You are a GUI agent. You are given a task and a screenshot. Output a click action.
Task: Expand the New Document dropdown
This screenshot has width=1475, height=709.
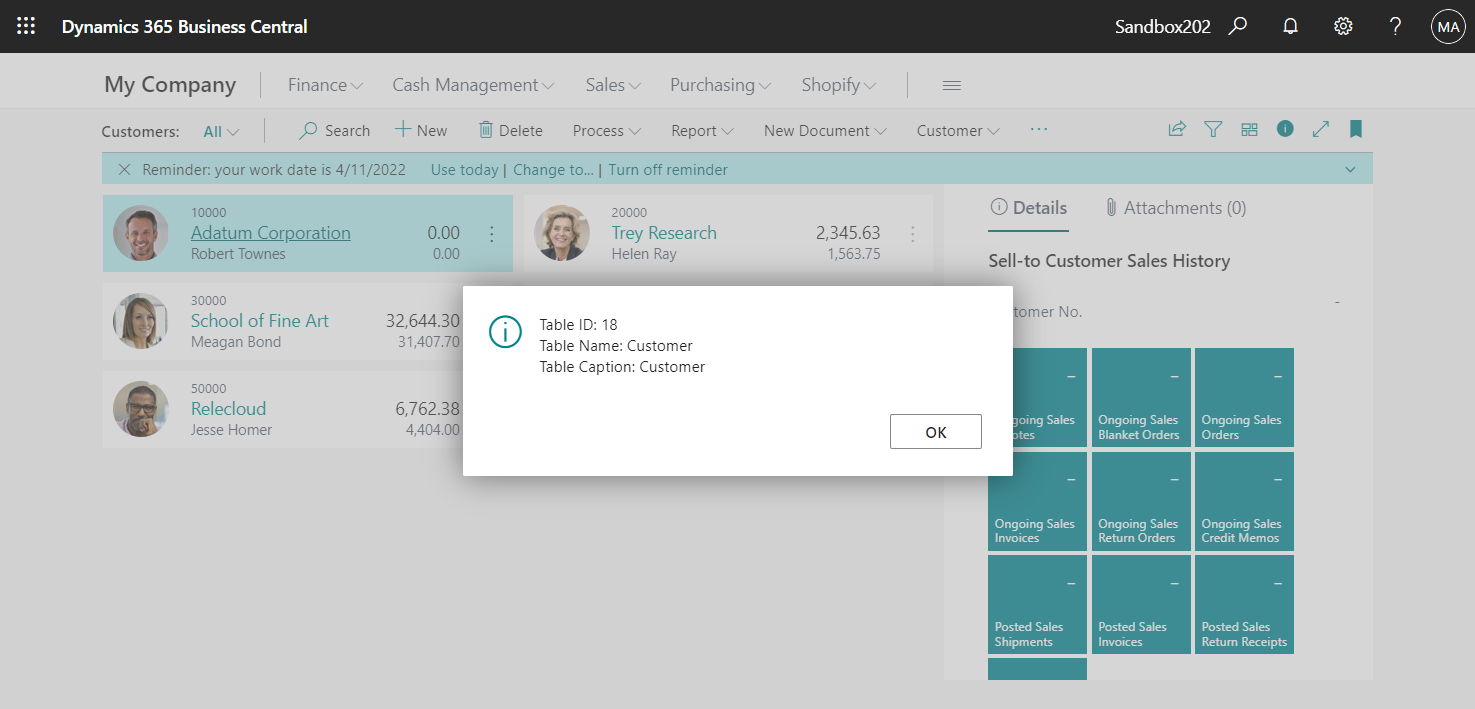823,130
